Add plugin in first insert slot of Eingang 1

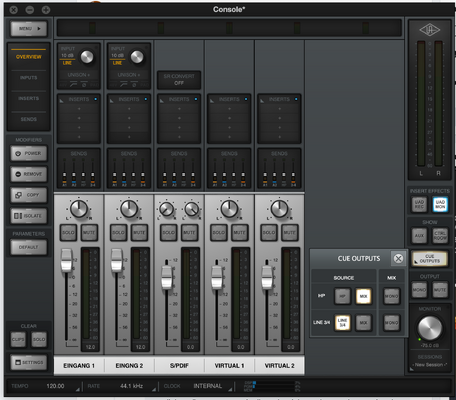tap(79, 109)
